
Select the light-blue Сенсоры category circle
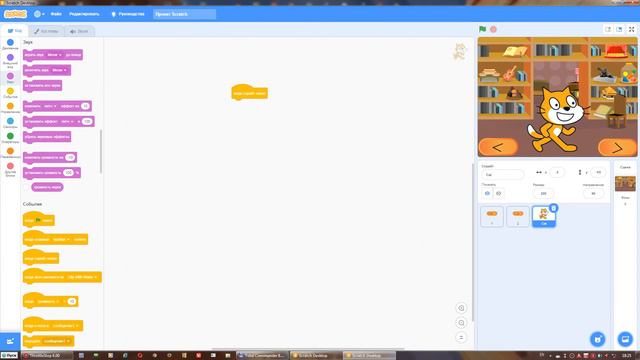(x=10, y=121)
